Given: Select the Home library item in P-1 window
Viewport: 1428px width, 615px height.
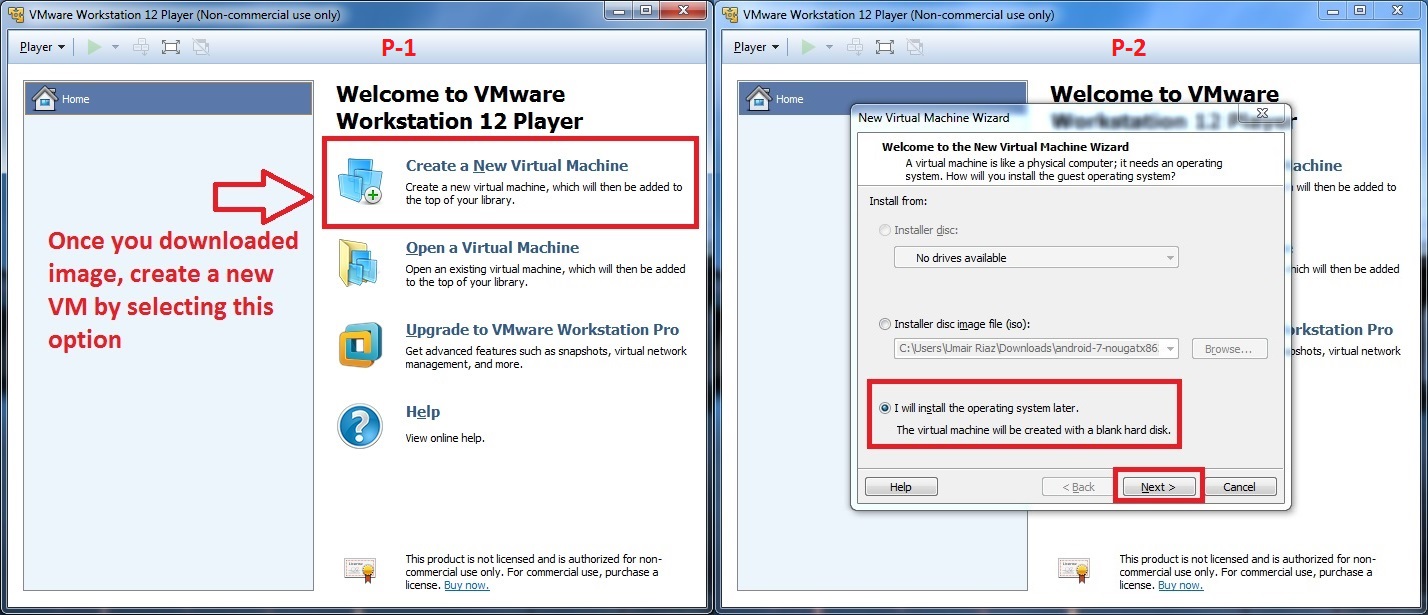Looking at the screenshot, I should (x=168, y=98).
